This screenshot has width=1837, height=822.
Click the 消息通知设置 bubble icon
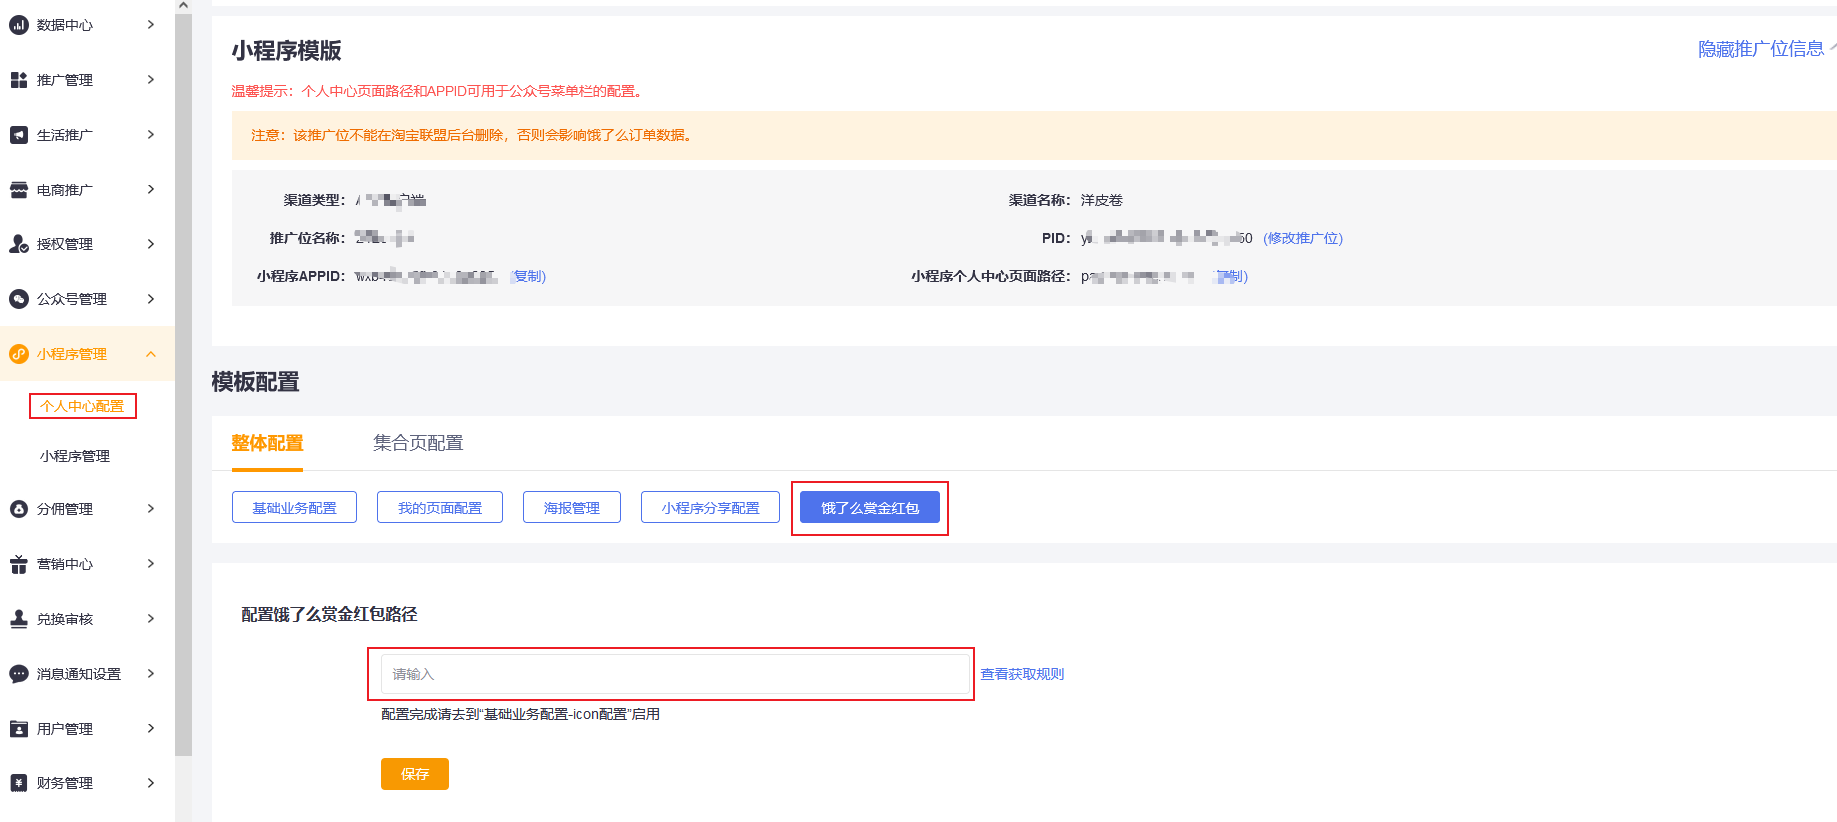click(18, 674)
